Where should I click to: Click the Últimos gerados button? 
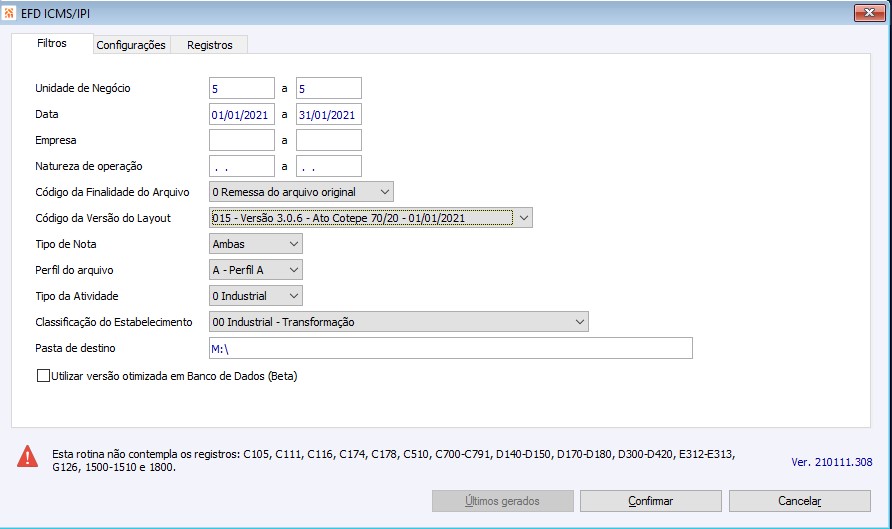502,501
